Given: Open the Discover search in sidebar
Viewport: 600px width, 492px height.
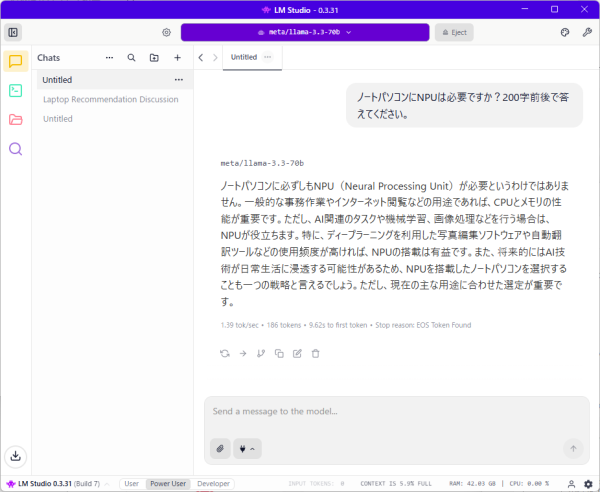Looking at the screenshot, I should [x=15, y=149].
